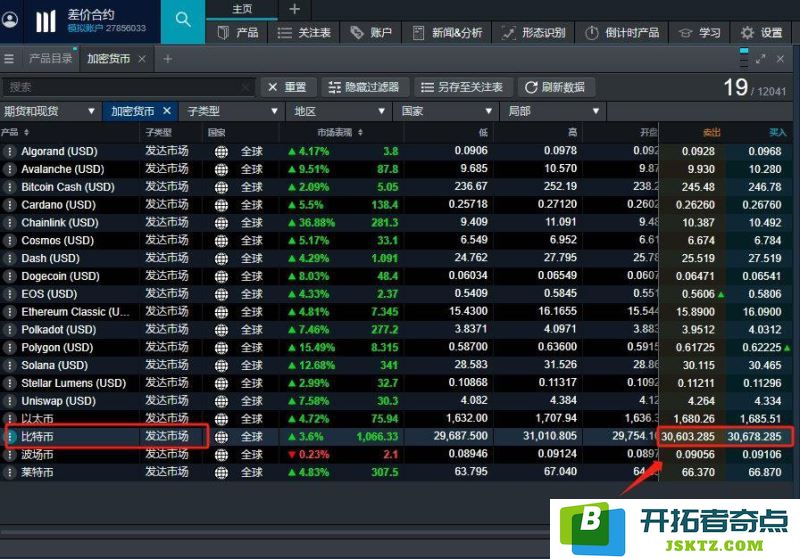
Task: Click 刷新数据 refresh data button
Action: 556,87
